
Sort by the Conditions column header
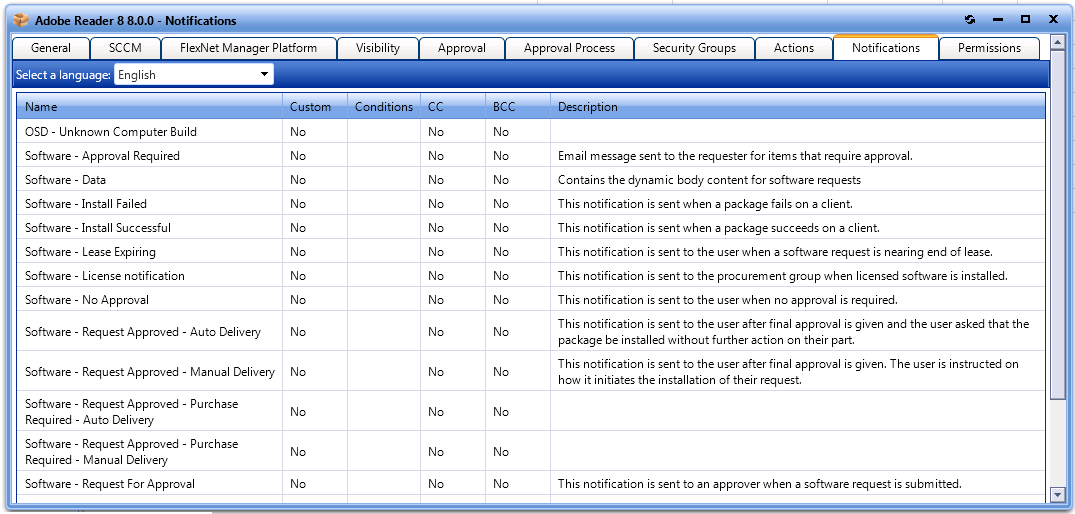tap(384, 107)
